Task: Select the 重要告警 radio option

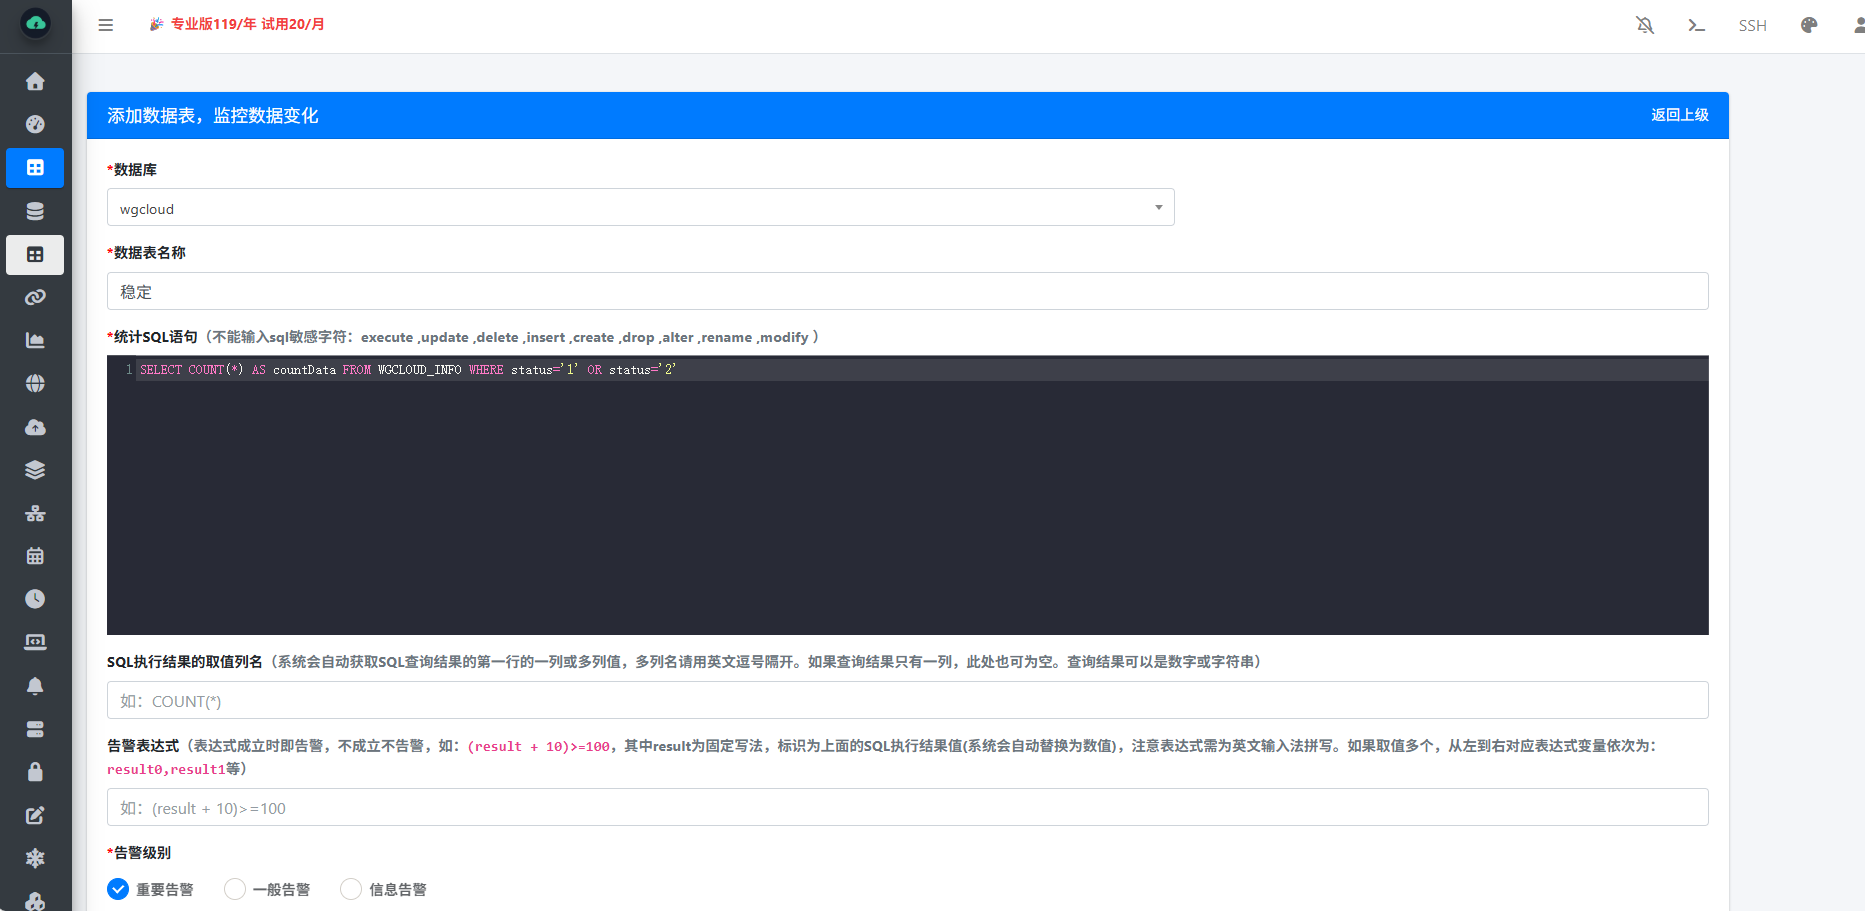Action: (x=118, y=889)
